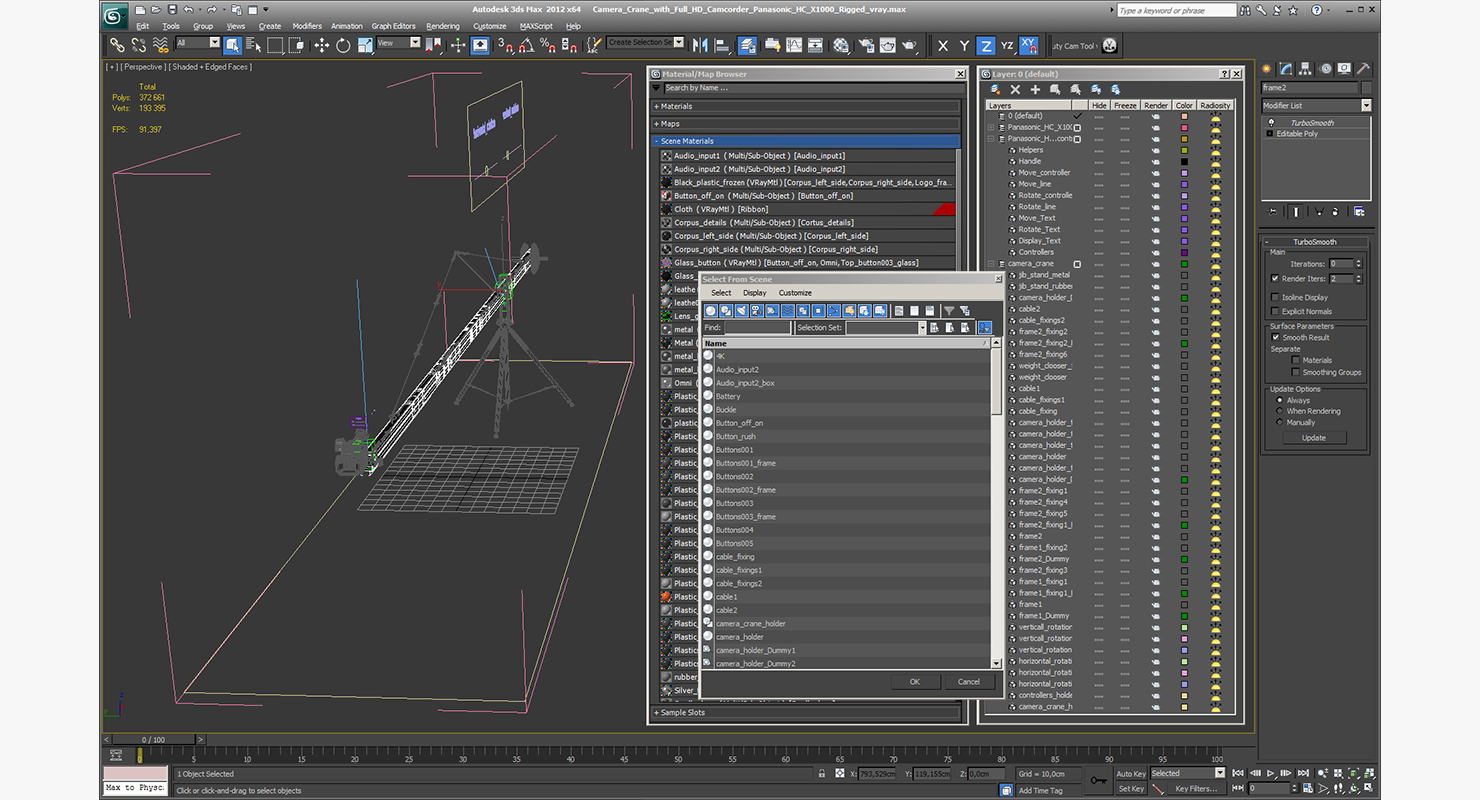Click the Mirror tool icon
The height and width of the screenshot is (800, 1480).
[699, 45]
